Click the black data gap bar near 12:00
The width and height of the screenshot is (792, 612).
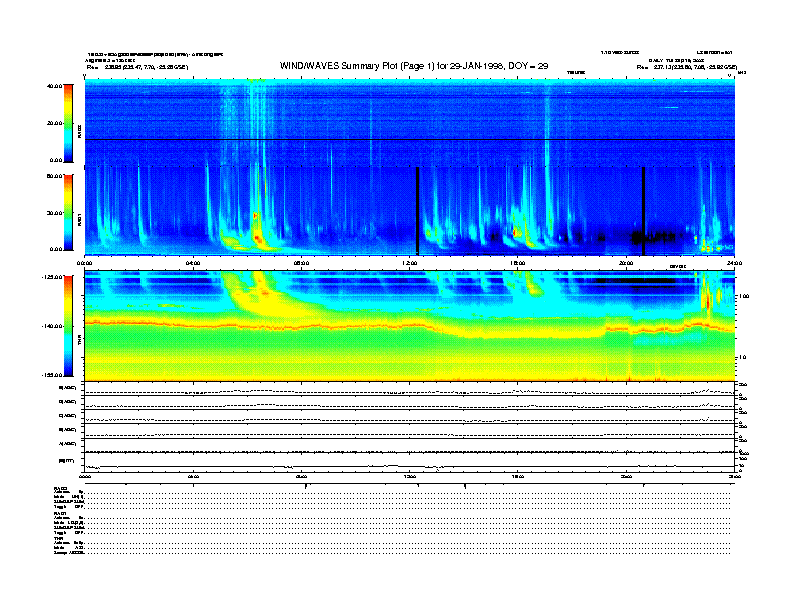(417, 211)
